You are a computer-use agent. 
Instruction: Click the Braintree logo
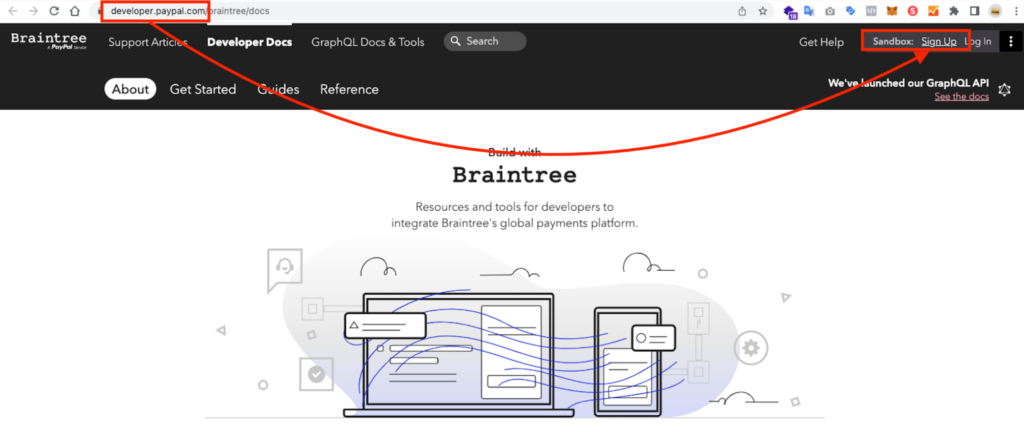point(49,41)
